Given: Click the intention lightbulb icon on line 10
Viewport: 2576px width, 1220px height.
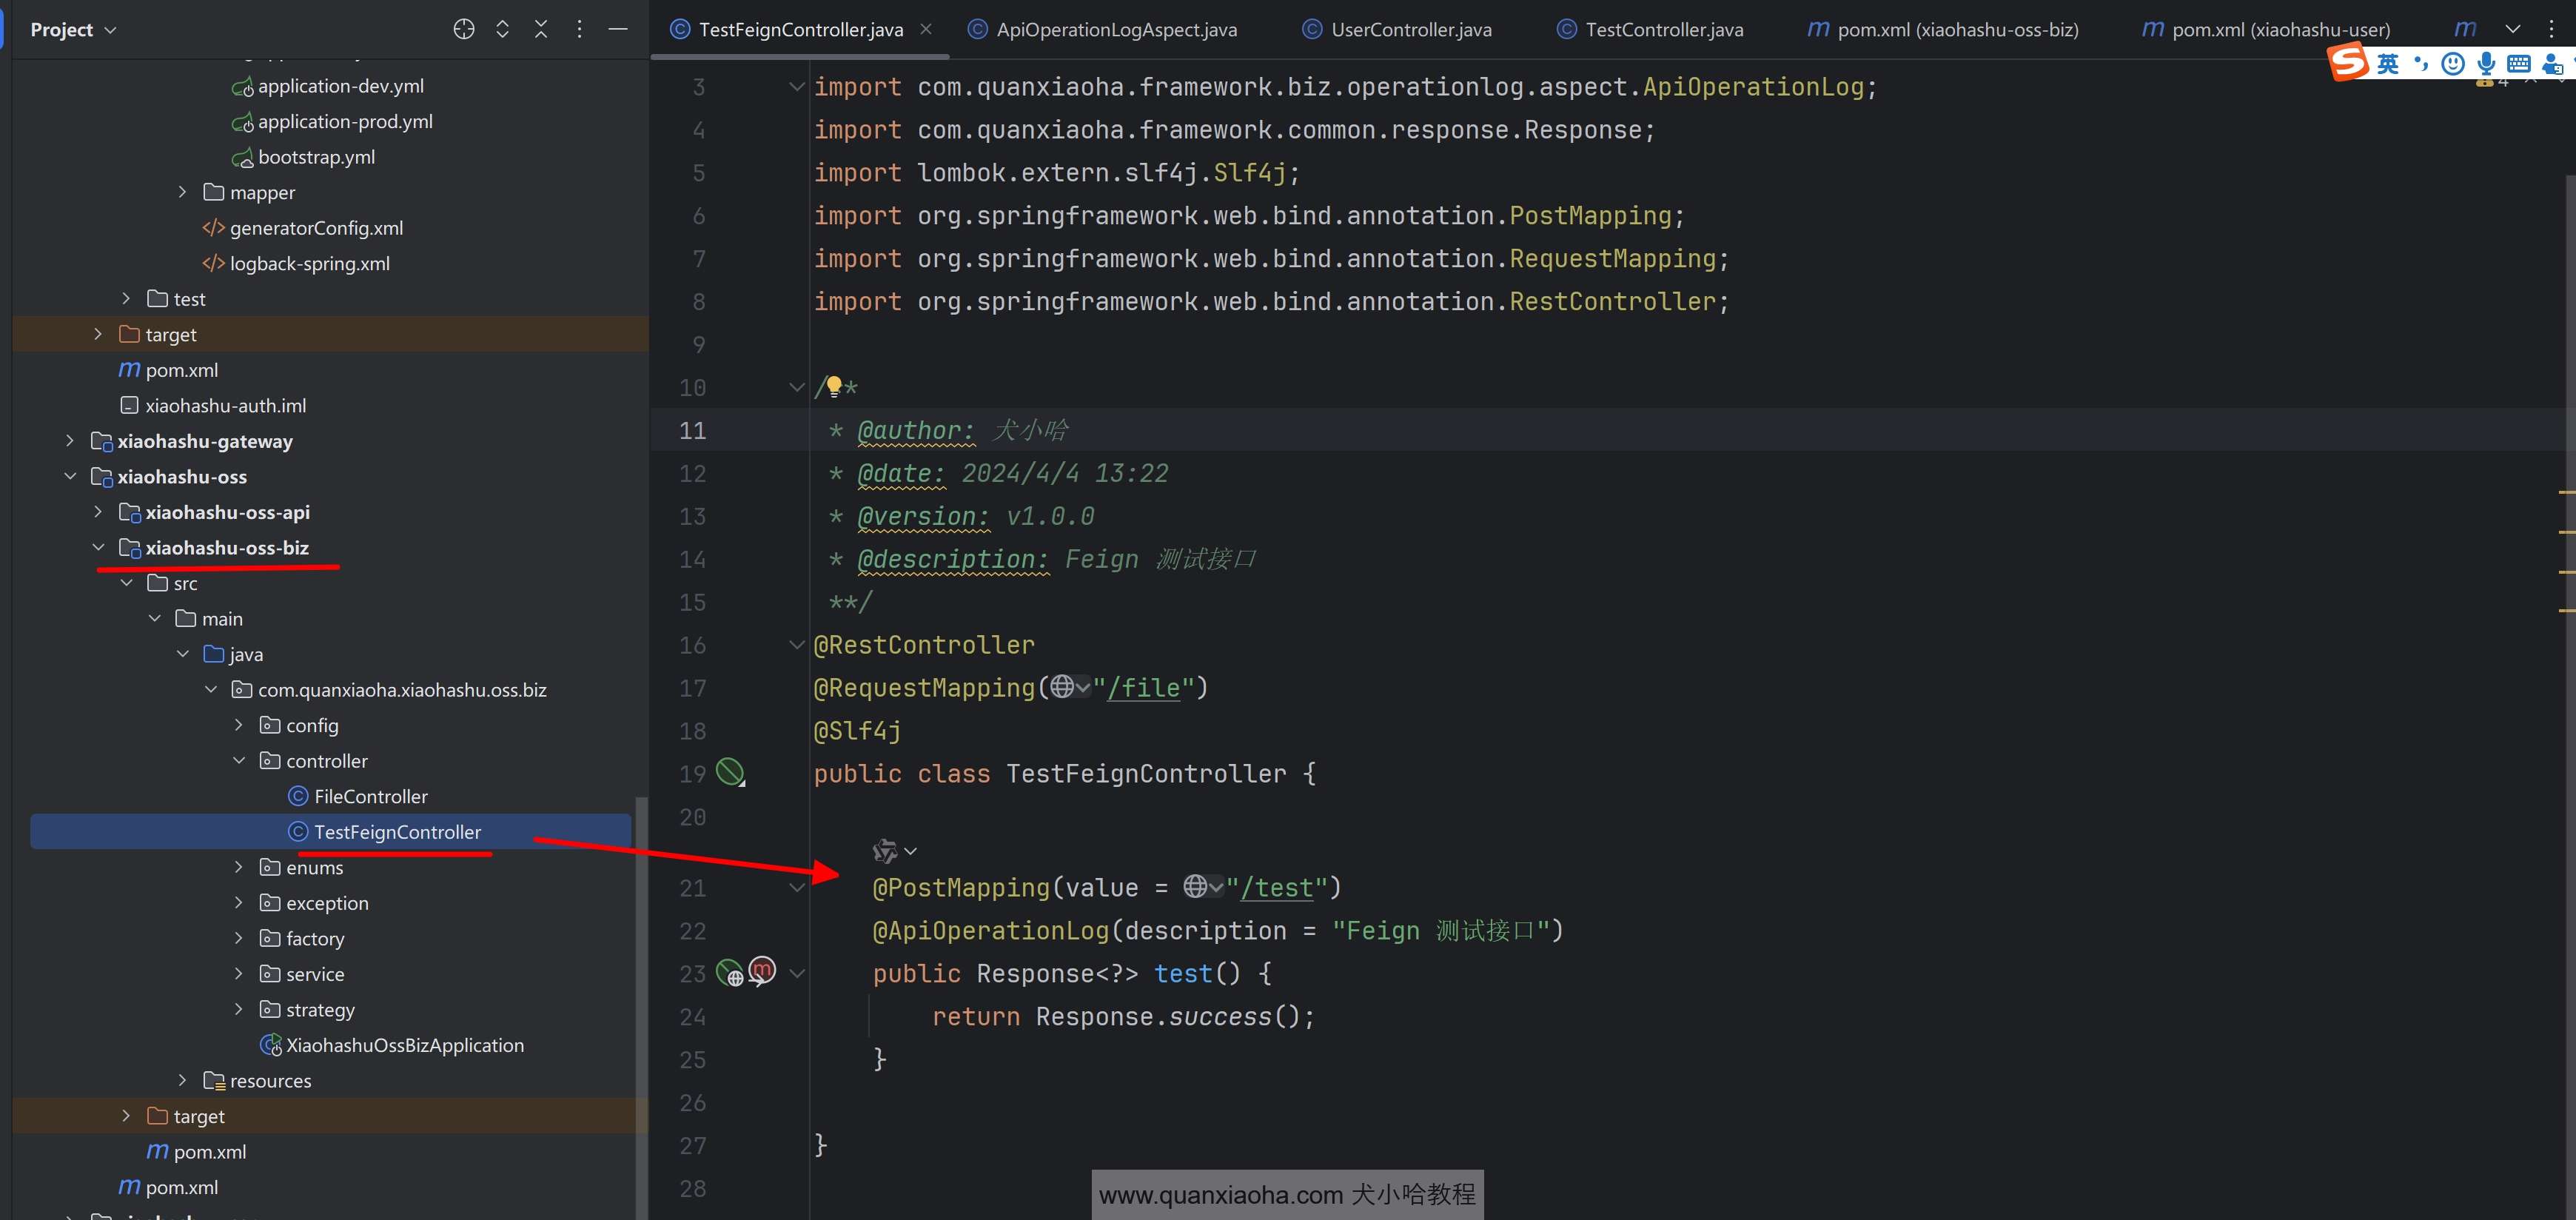Looking at the screenshot, I should pyautogui.click(x=834, y=386).
